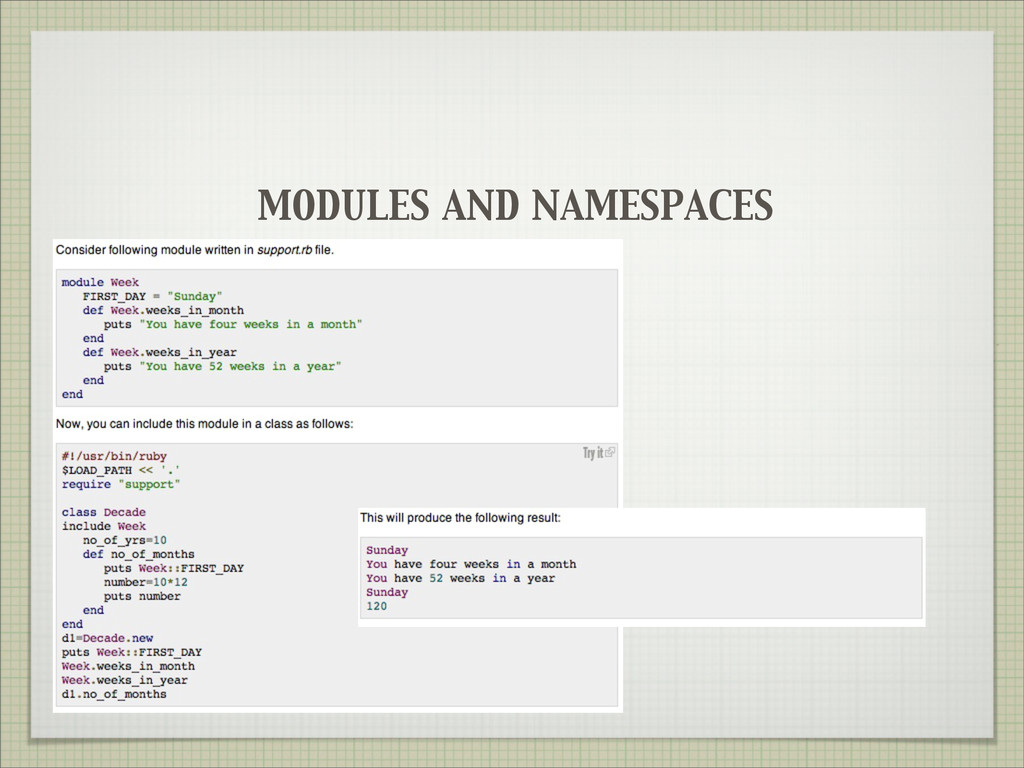This screenshot has height=768, width=1024.
Task: Click "Now, you can include this module" sentence
Action: pyautogui.click(x=204, y=424)
